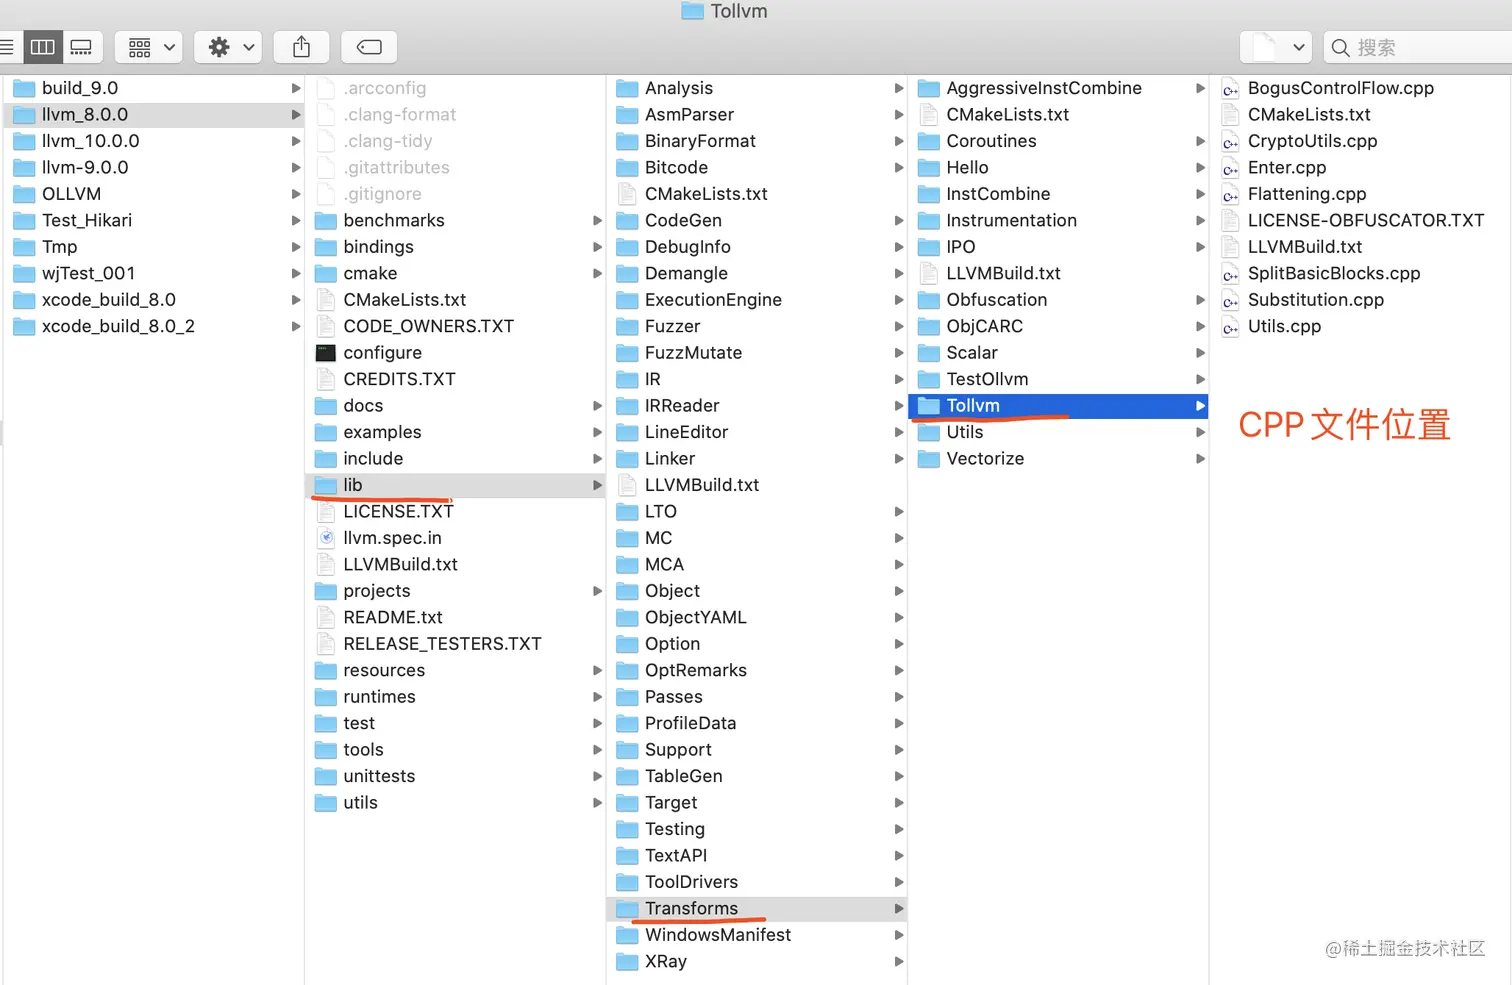
Task: Click the Share toolbar button
Action: [x=301, y=47]
